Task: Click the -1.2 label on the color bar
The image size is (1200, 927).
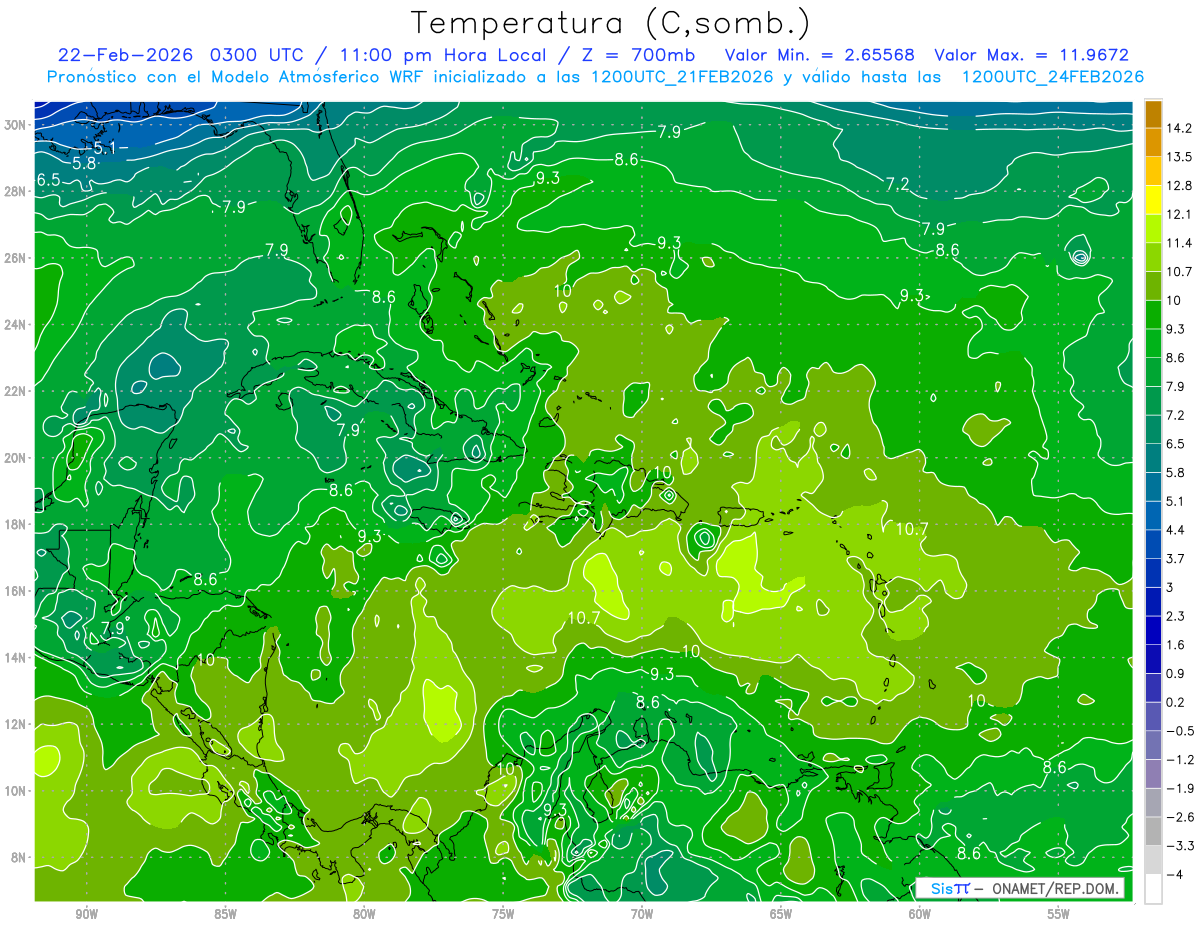Action: pos(1179,759)
